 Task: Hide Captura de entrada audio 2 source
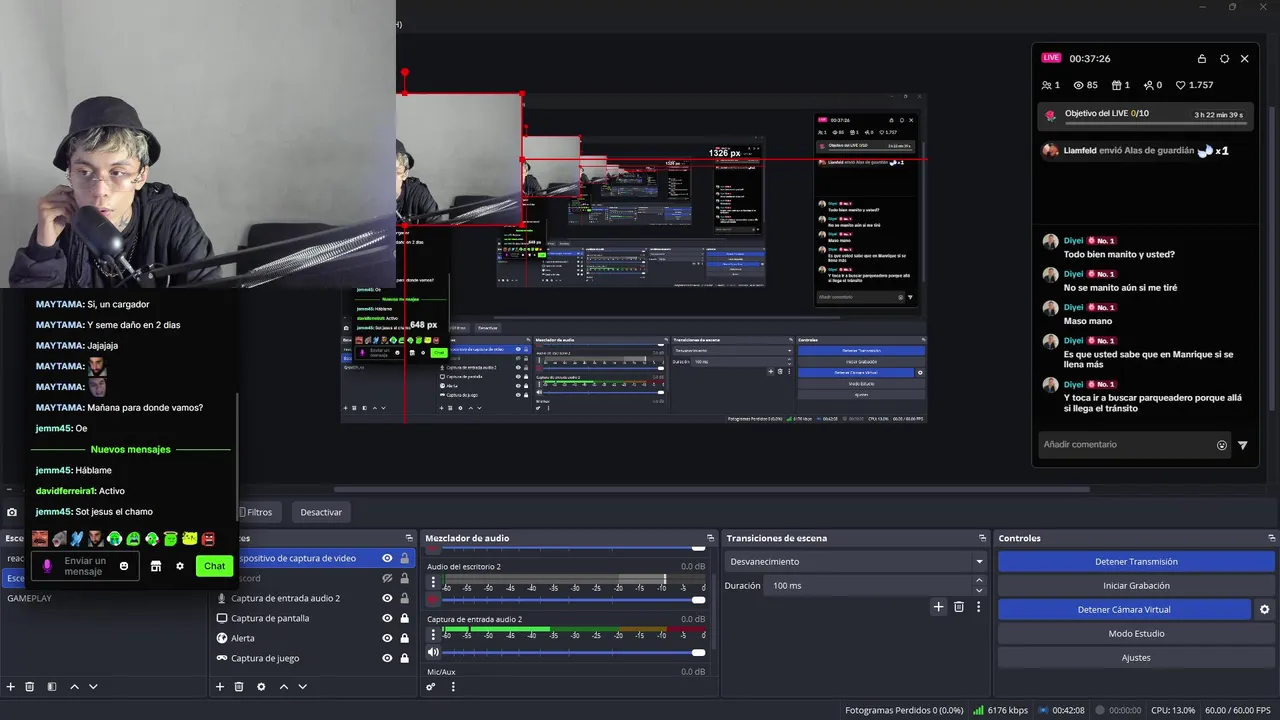point(387,598)
